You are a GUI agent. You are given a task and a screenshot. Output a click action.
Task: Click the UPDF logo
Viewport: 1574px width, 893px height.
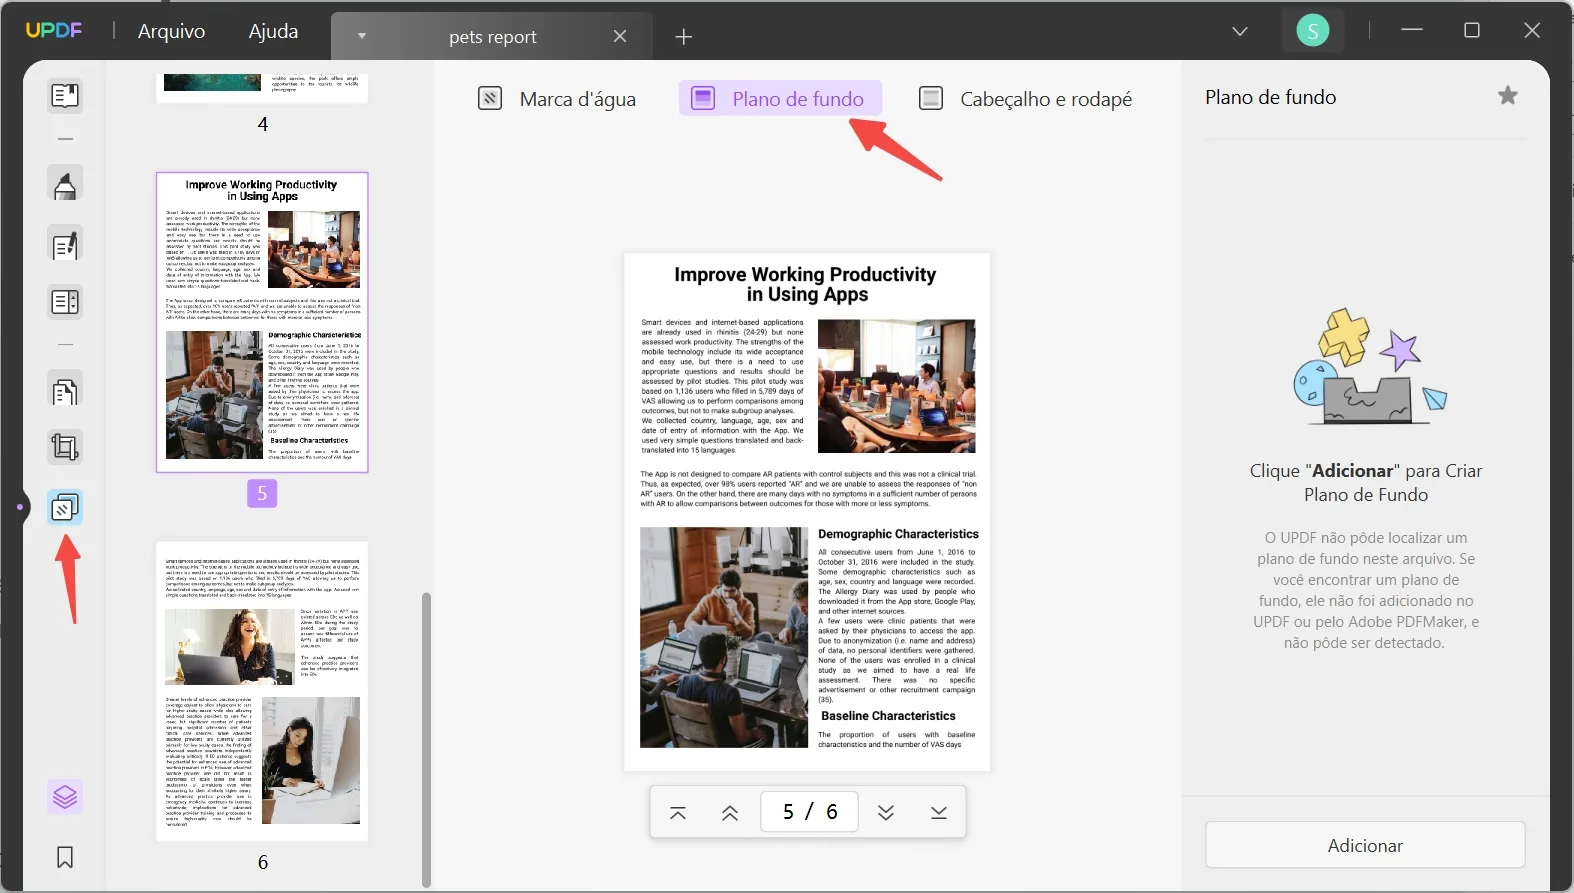coord(54,30)
